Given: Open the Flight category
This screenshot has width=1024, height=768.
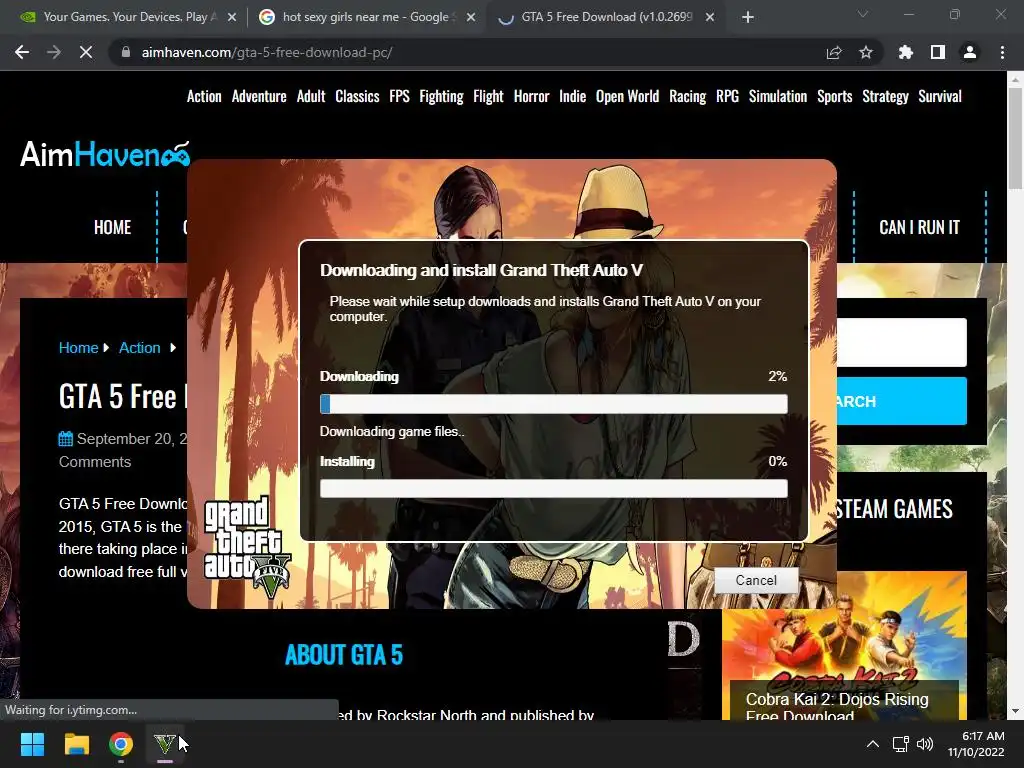Looking at the screenshot, I should pyautogui.click(x=488, y=97).
